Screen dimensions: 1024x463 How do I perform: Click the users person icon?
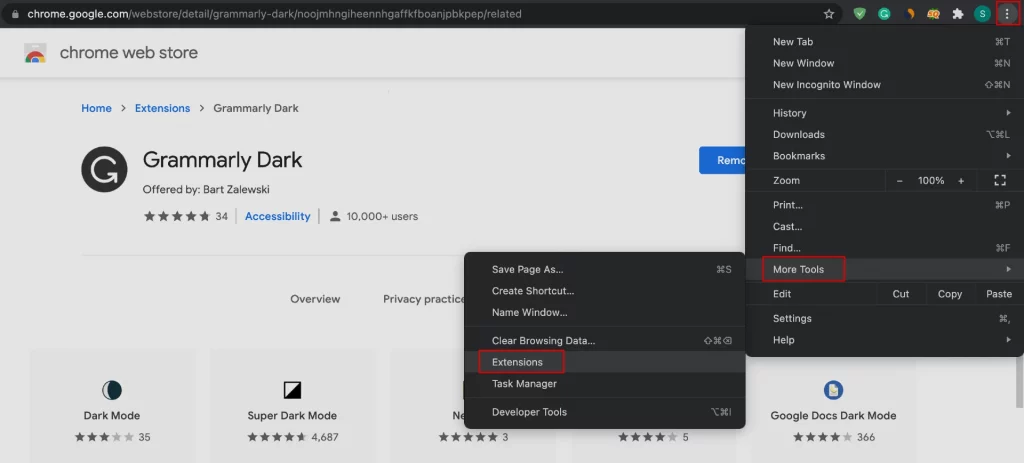[335, 216]
